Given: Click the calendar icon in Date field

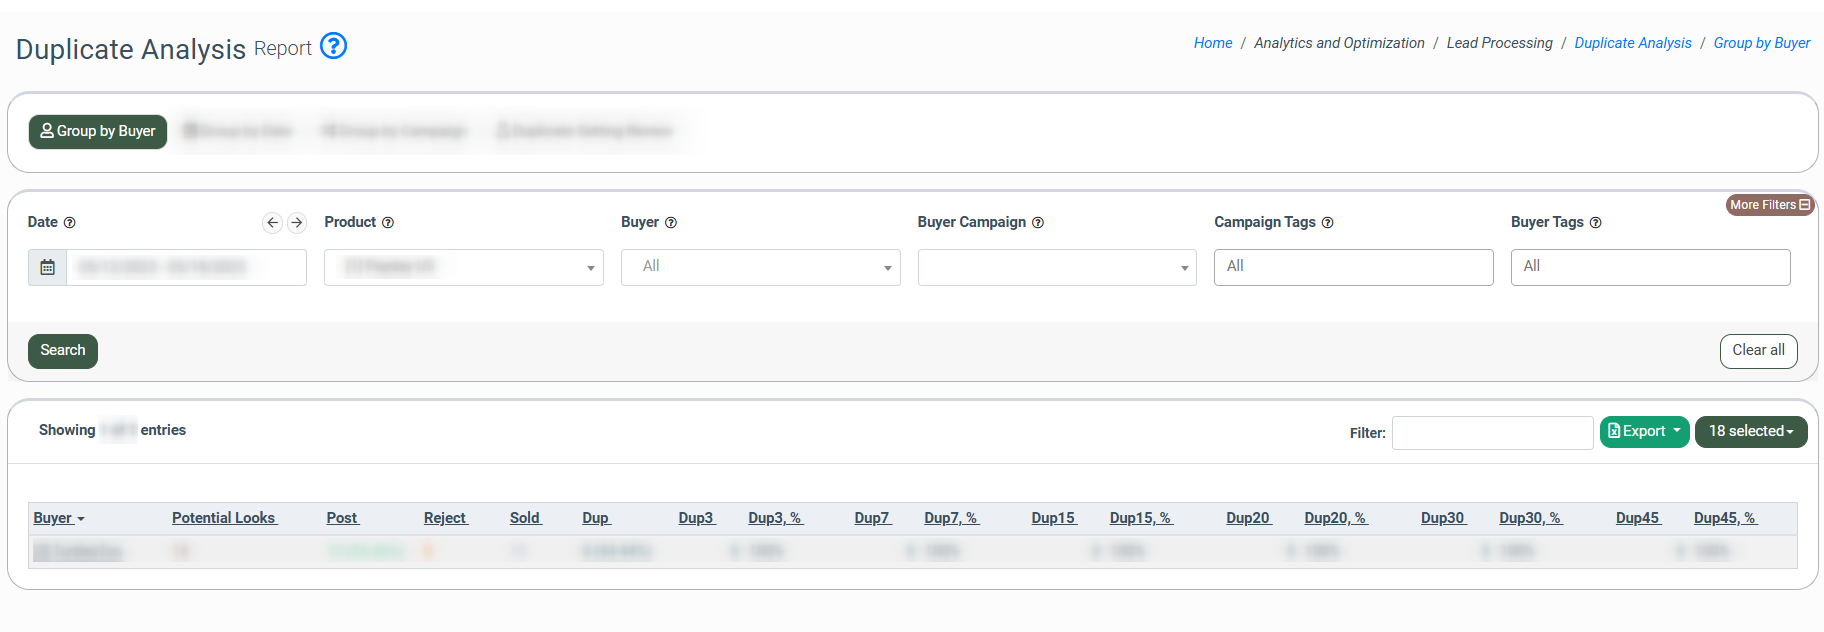Looking at the screenshot, I should [47, 267].
